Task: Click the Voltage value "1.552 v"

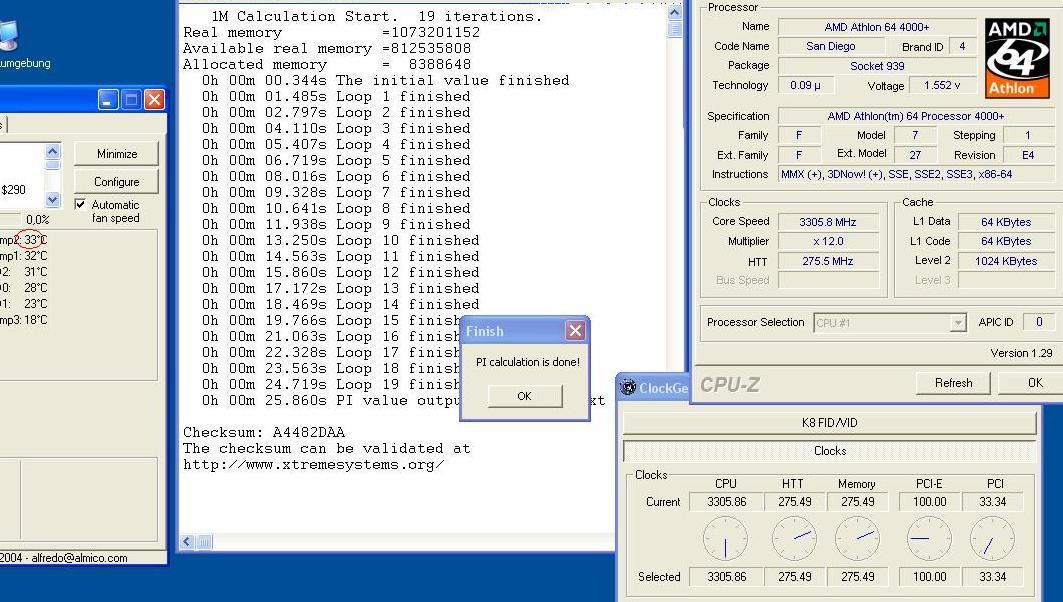Action: (942, 85)
